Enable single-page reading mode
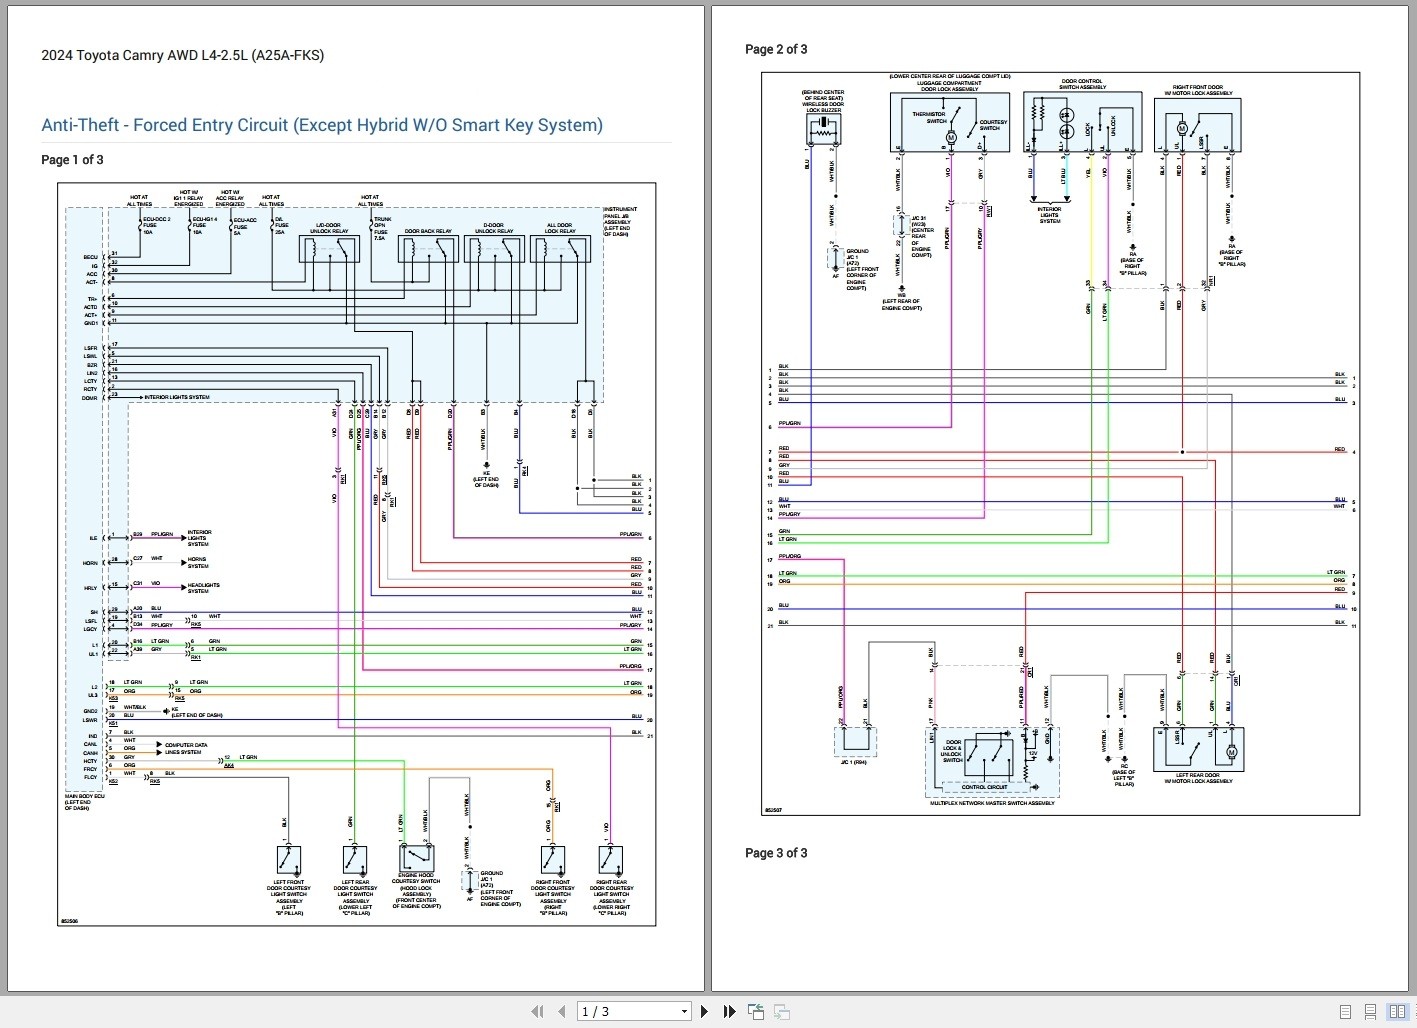 click(x=1345, y=1011)
